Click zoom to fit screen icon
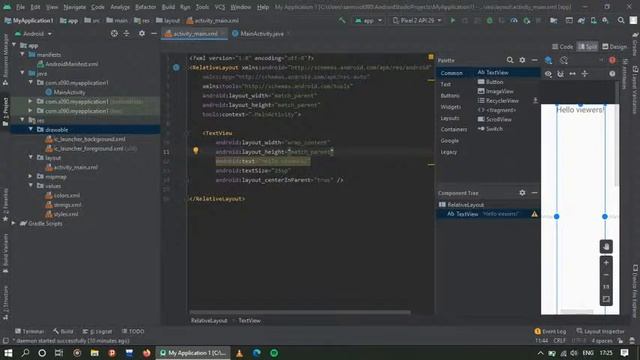640x360 pixels. (x=606, y=299)
